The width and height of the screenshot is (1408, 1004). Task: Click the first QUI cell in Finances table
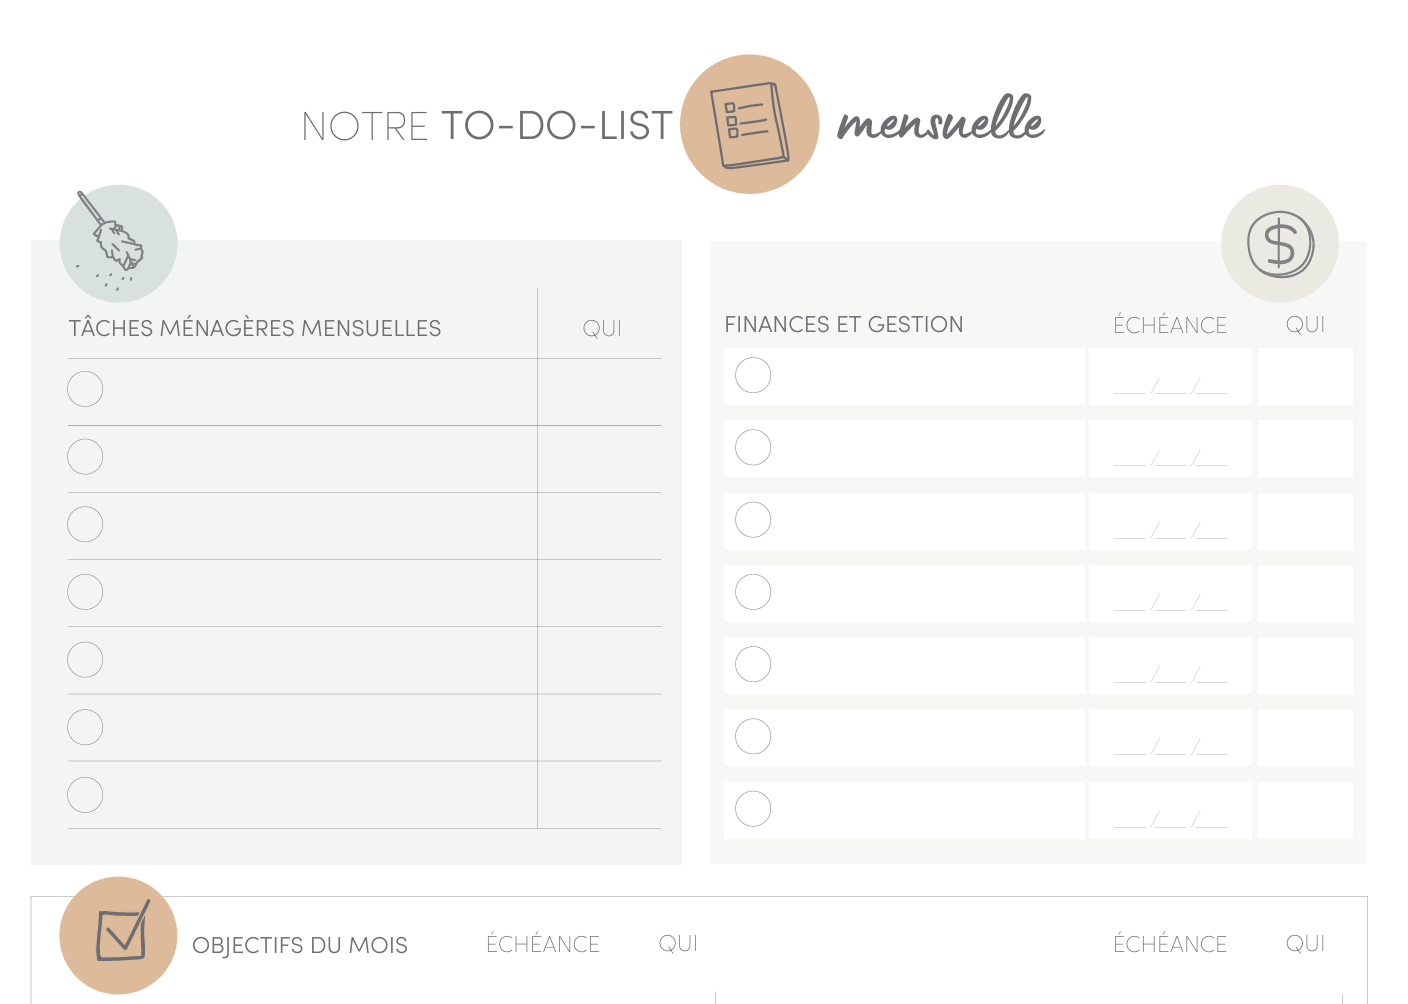click(x=1304, y=377)
